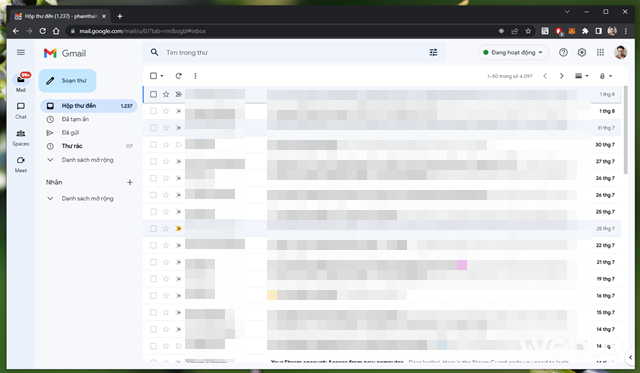Star the email dated 30 thg 7
This screenshot has height=373, width=640.
pos(166,144)
